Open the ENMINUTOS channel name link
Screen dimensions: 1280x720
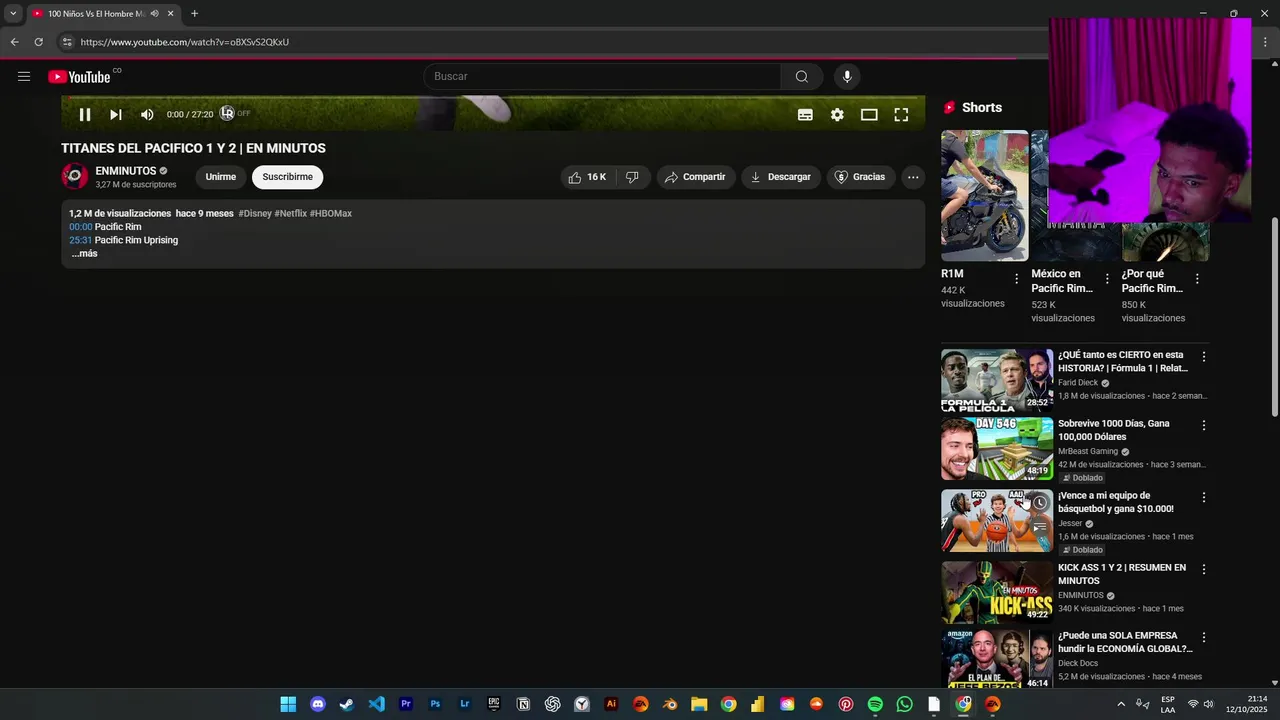[x=126, y=171]
